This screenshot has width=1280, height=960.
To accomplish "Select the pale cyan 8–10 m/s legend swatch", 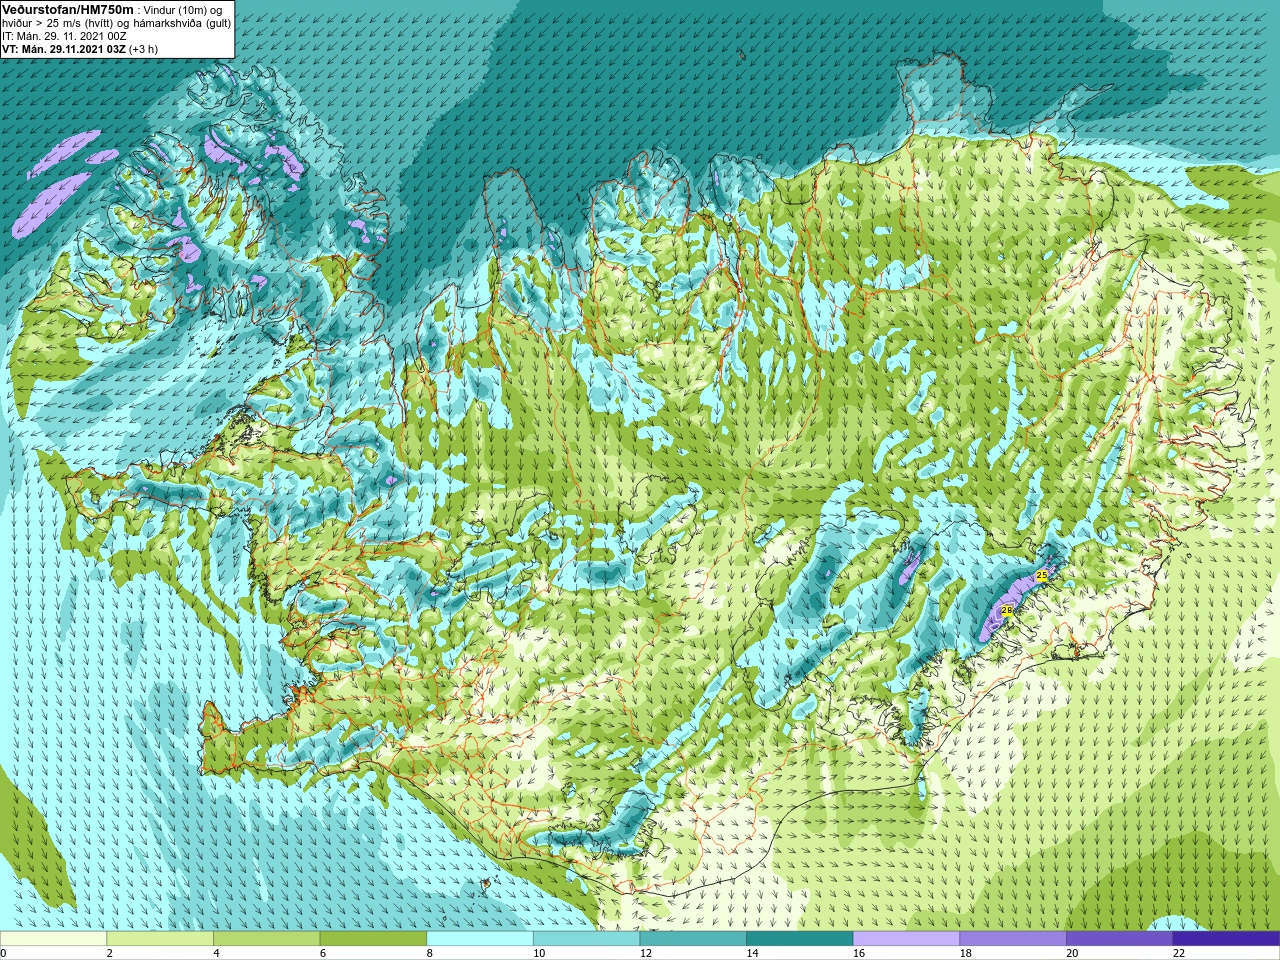I will click(x=480, y=938).
